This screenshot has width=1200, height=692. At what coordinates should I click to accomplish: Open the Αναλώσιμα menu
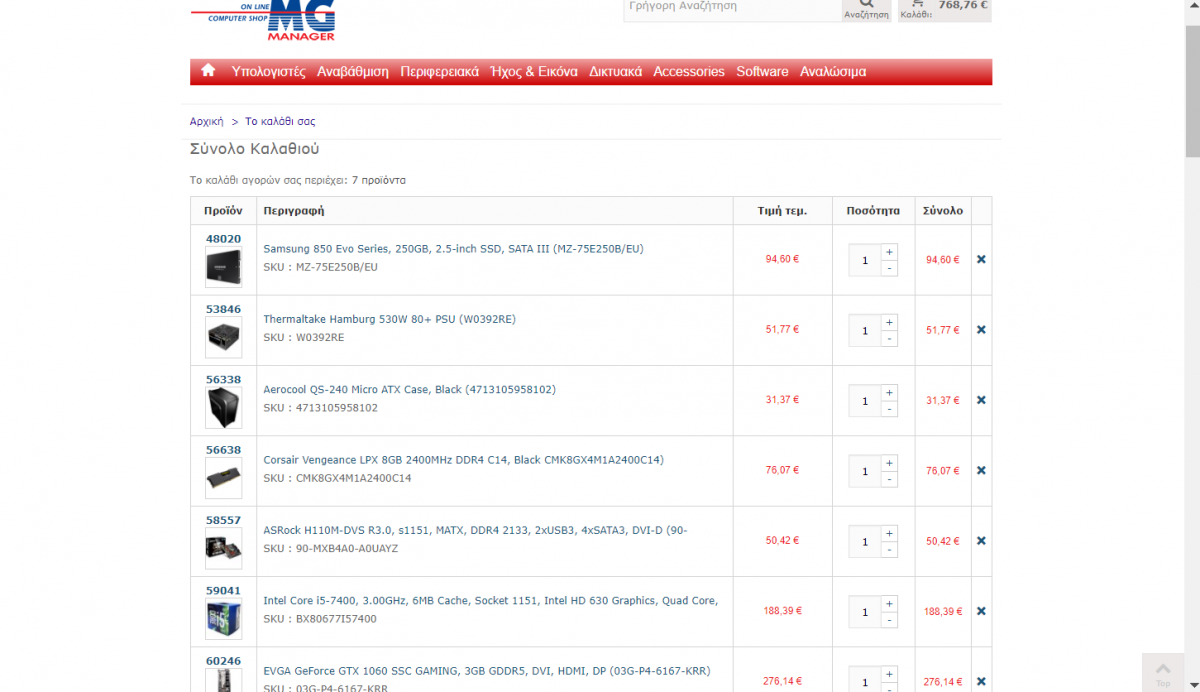(833, 72)
